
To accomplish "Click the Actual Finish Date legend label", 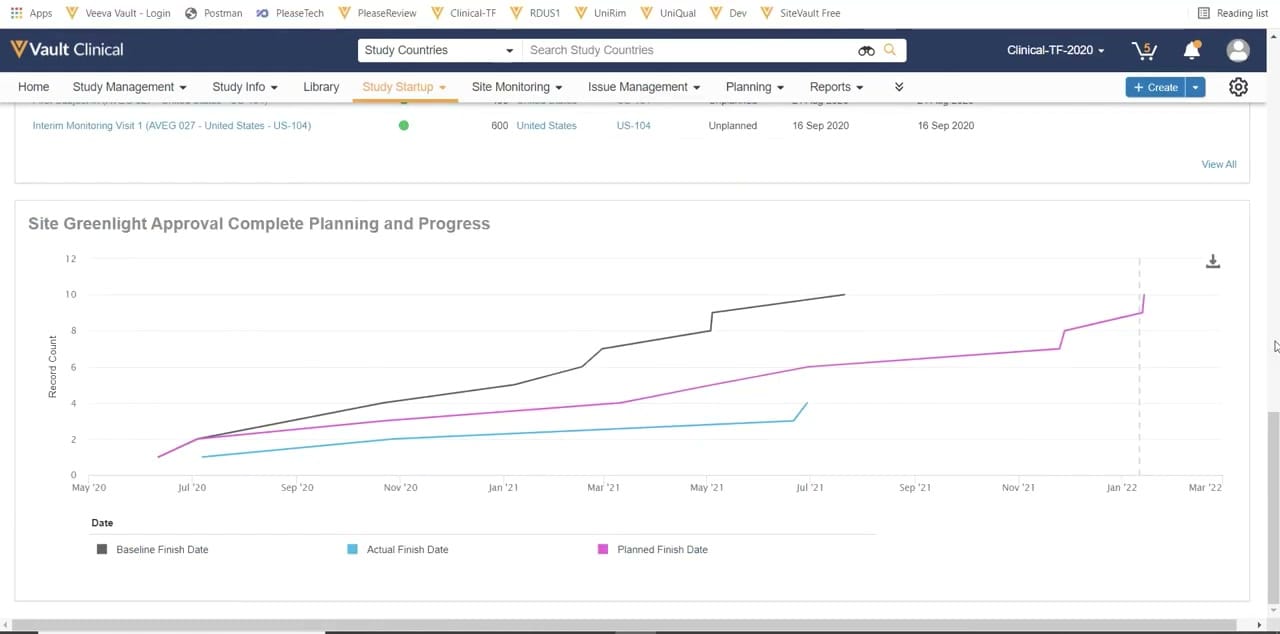I will (x=407, y=550).
